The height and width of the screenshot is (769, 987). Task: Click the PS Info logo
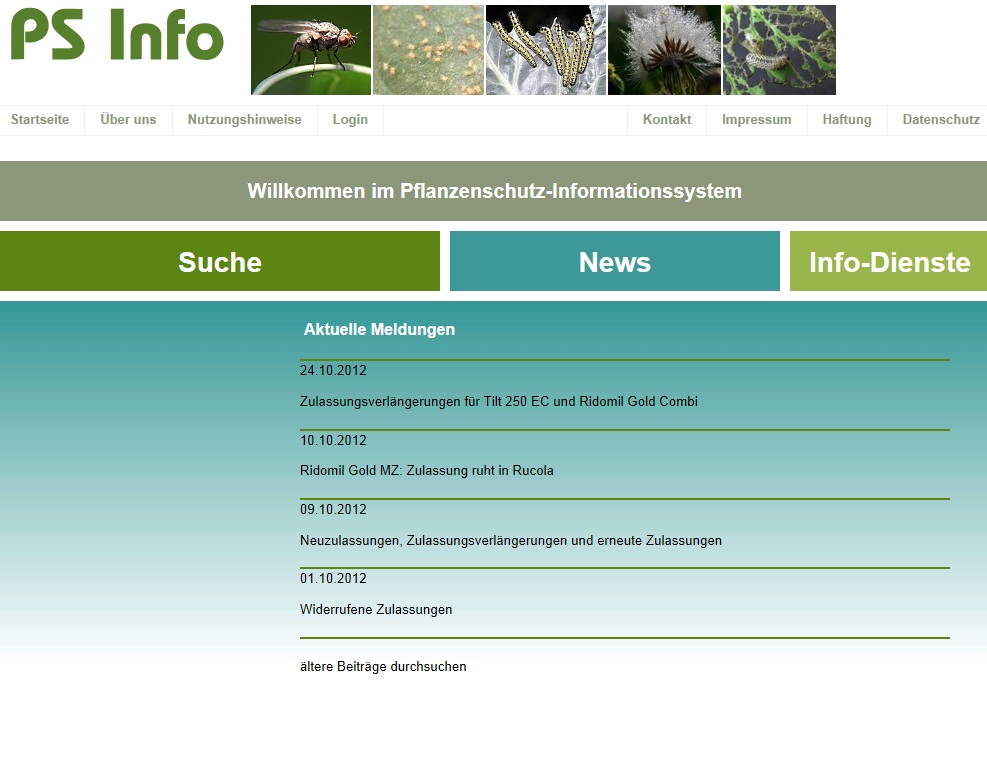tap(117, 36)
